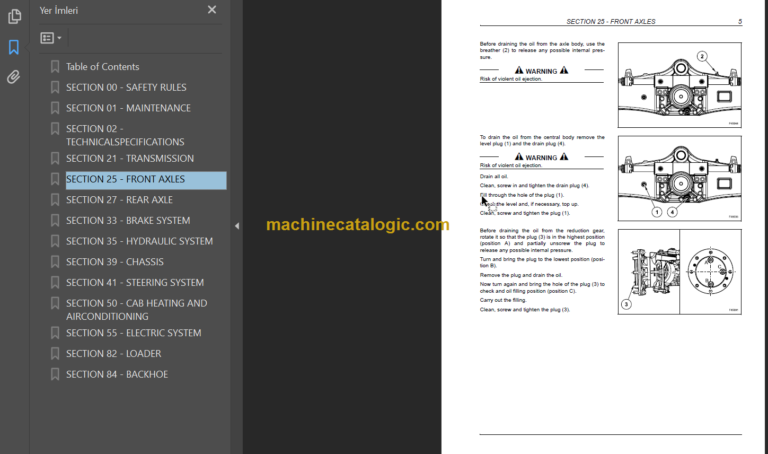This screenshot has height=454, width=768.
Task: Click bookmark icon beside SECTION 21 - TRANSMISSION
Action: [55, 158]
